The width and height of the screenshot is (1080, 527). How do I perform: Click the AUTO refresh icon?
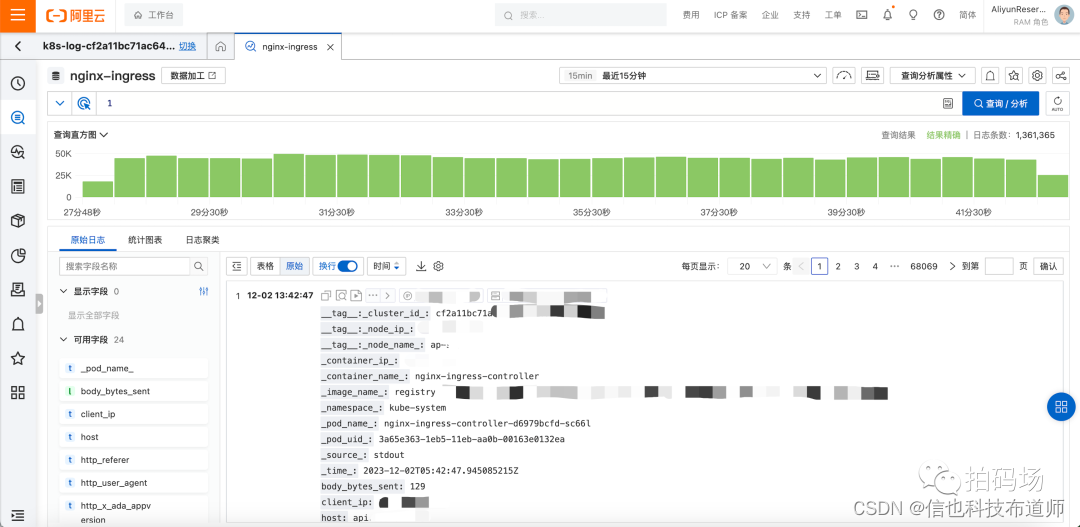point(1057,103)
